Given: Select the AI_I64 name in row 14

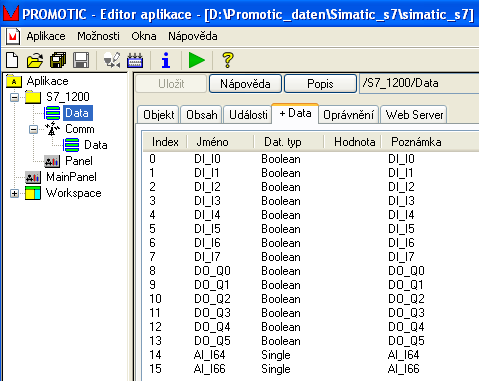Looking at the screenshot, I should point(210,355).
